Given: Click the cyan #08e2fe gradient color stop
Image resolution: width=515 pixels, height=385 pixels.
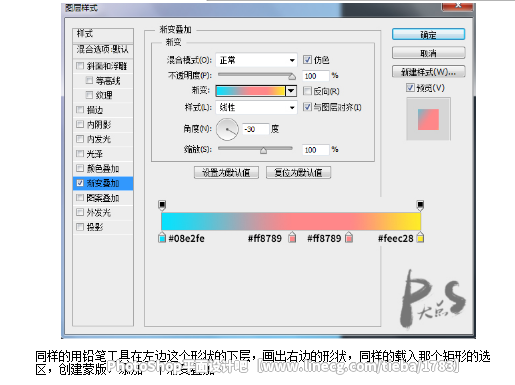Looking at the screenshot, I should tap(162, 237).
